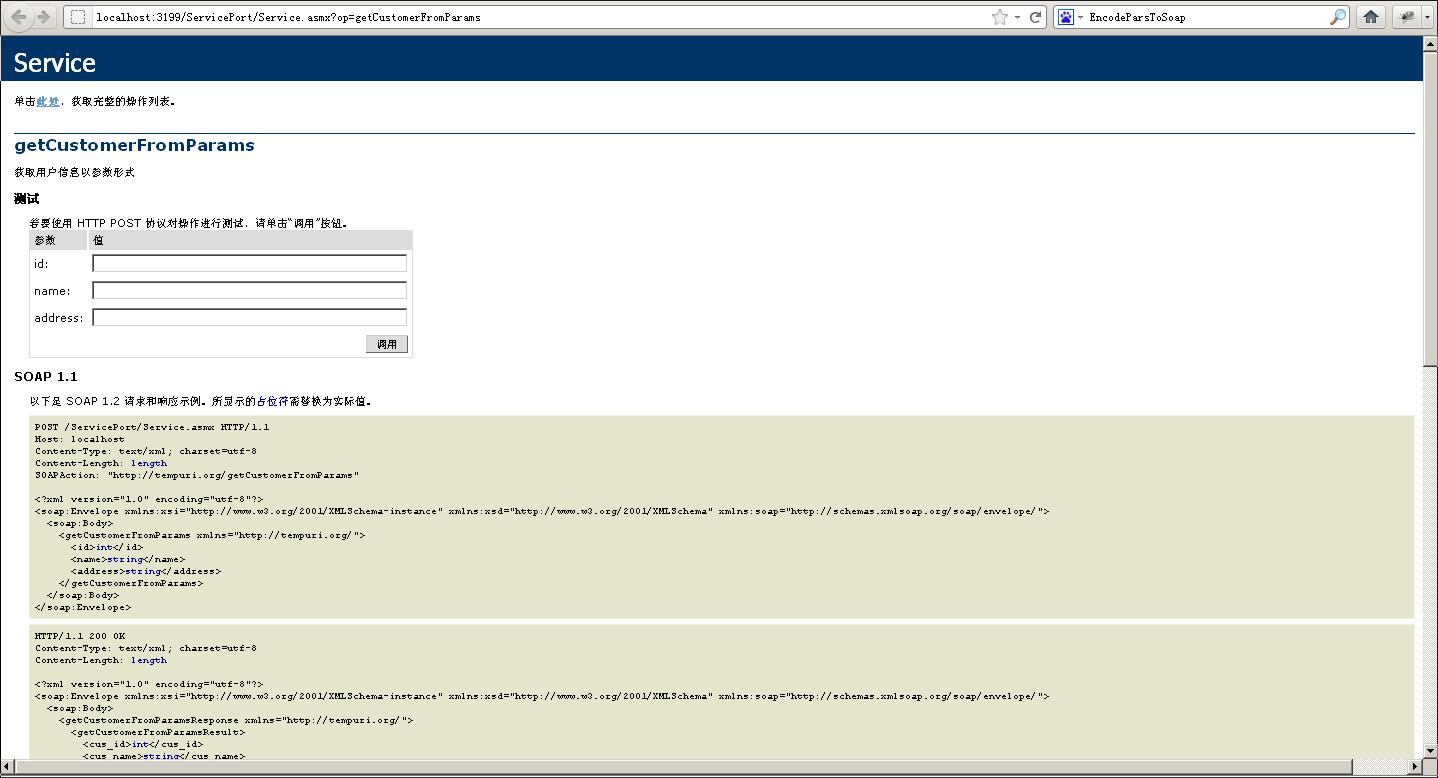Open the address history dropdown arrow beside the star

[1017, 17]
